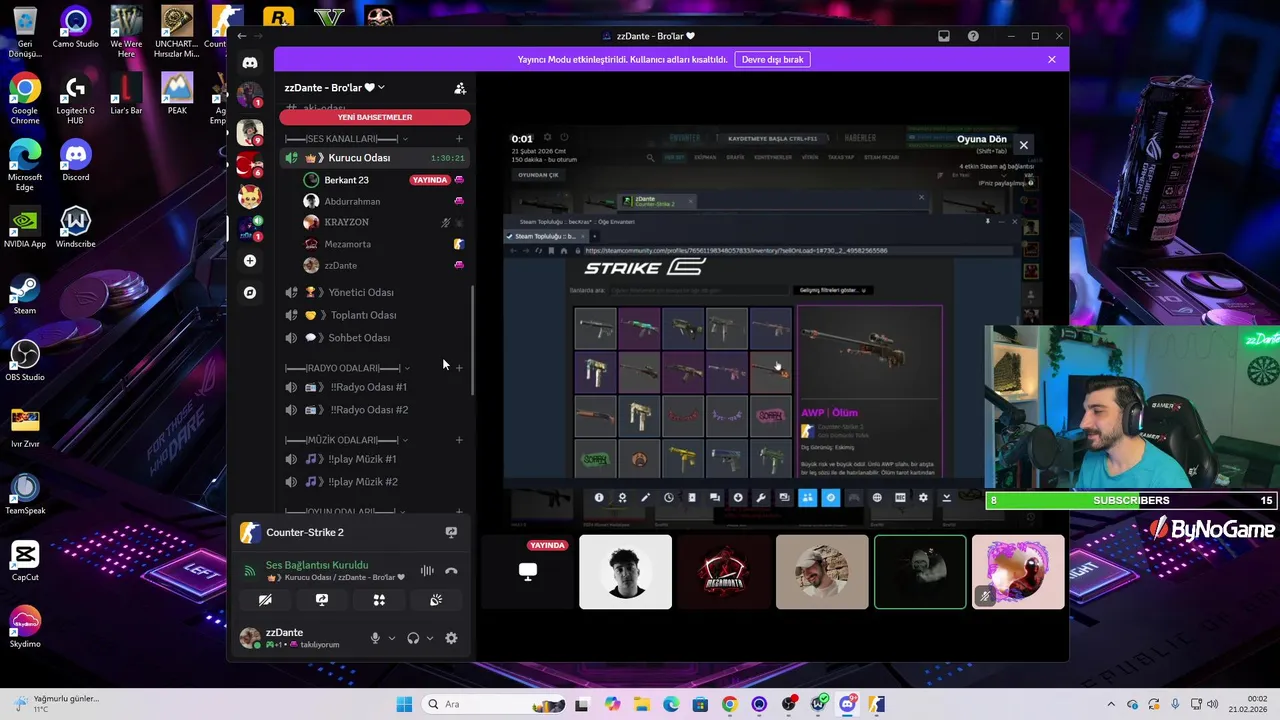Select user Berkant 23 in voice channel
This screenshot has width=1280, height=720.
(x=385, y=180)
